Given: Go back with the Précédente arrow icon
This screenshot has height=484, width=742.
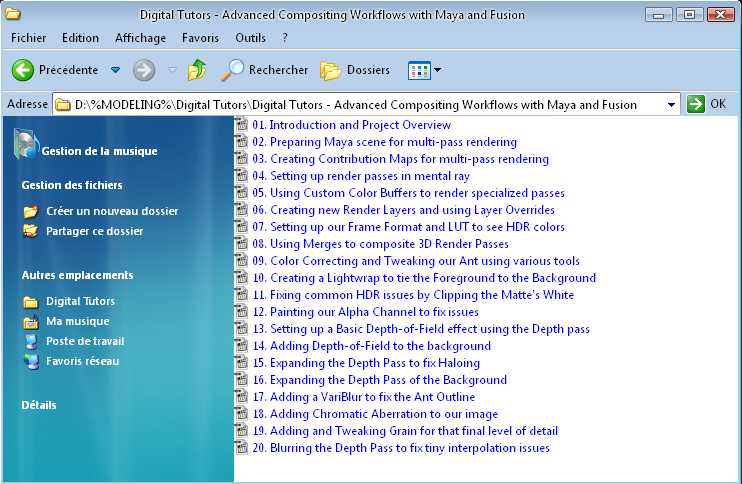Looking at the screenshot, I should point(22,70).
